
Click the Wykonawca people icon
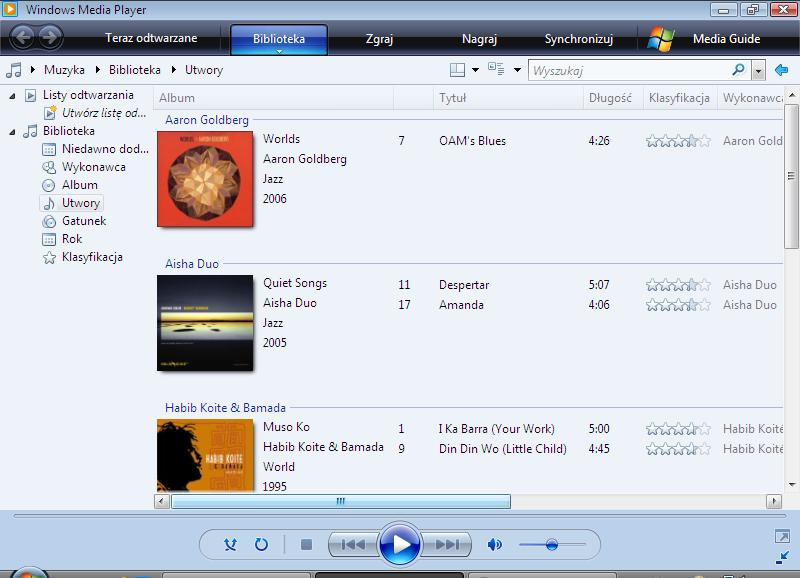point(49,167)
